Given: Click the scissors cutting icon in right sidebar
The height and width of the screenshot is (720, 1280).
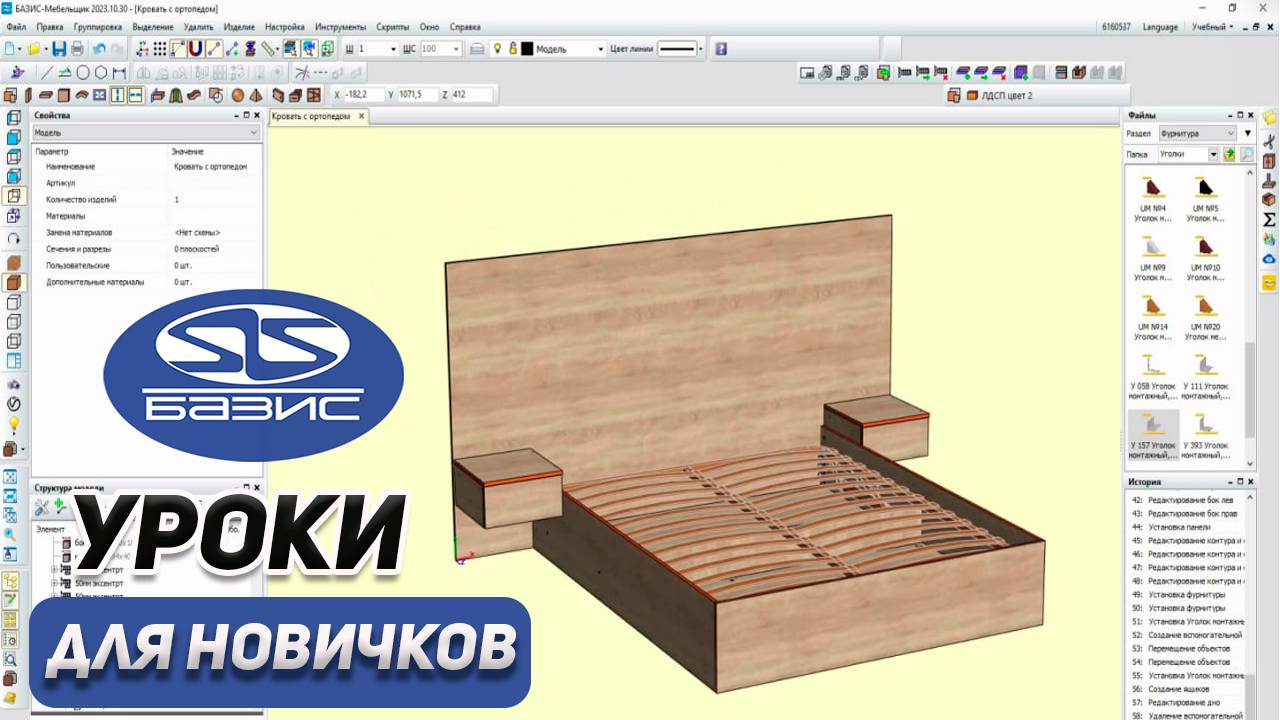Looking at the screenshot, I should [x=1269, y=140].
